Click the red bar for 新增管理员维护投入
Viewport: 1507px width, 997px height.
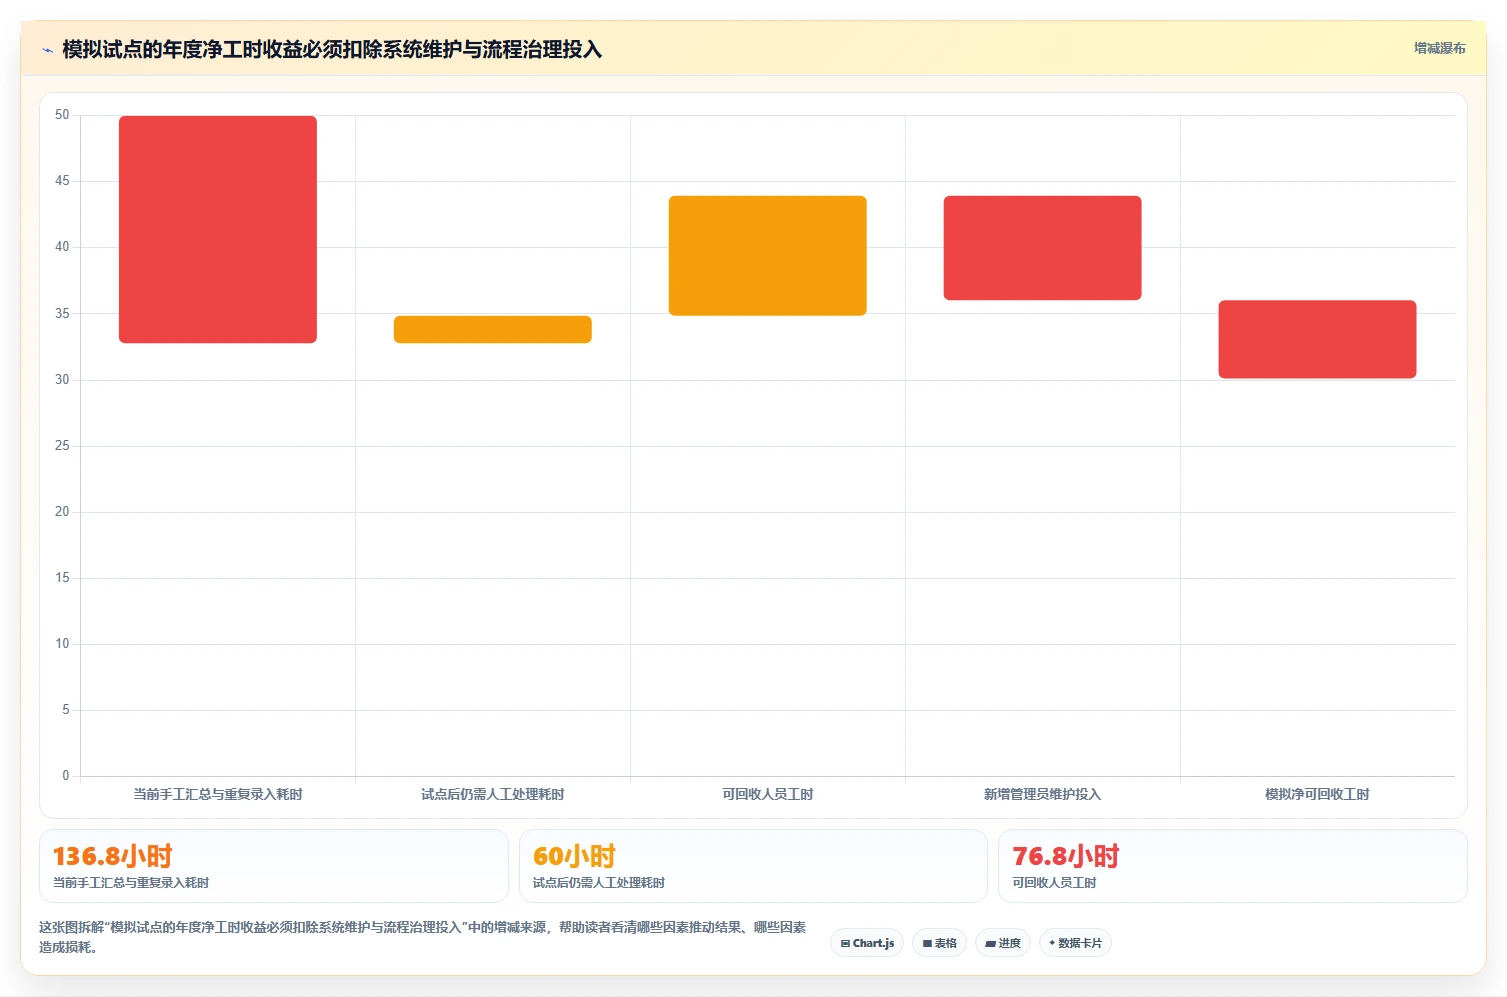[1042, 248]
